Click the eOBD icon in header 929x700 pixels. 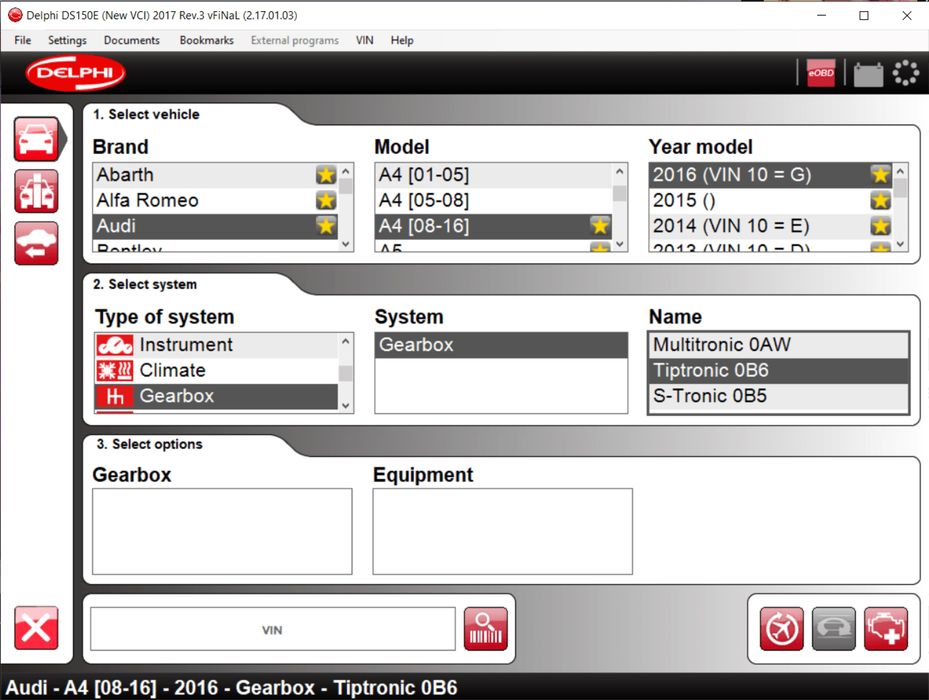[821, 73]
